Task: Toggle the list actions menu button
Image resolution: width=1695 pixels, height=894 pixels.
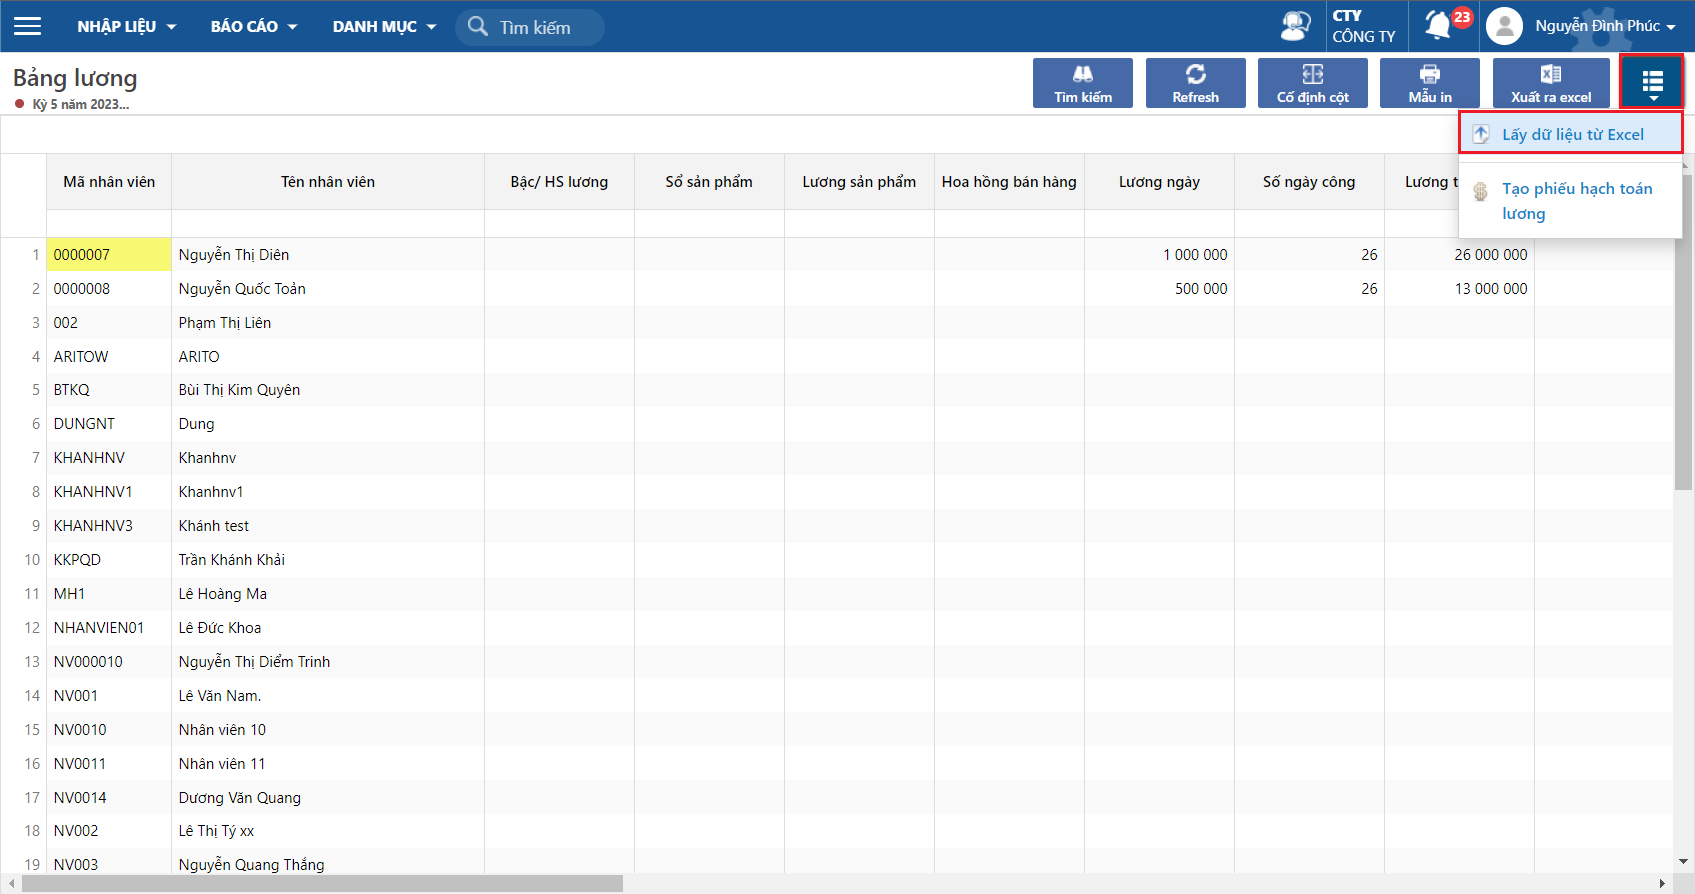Action: point(1652,83)
